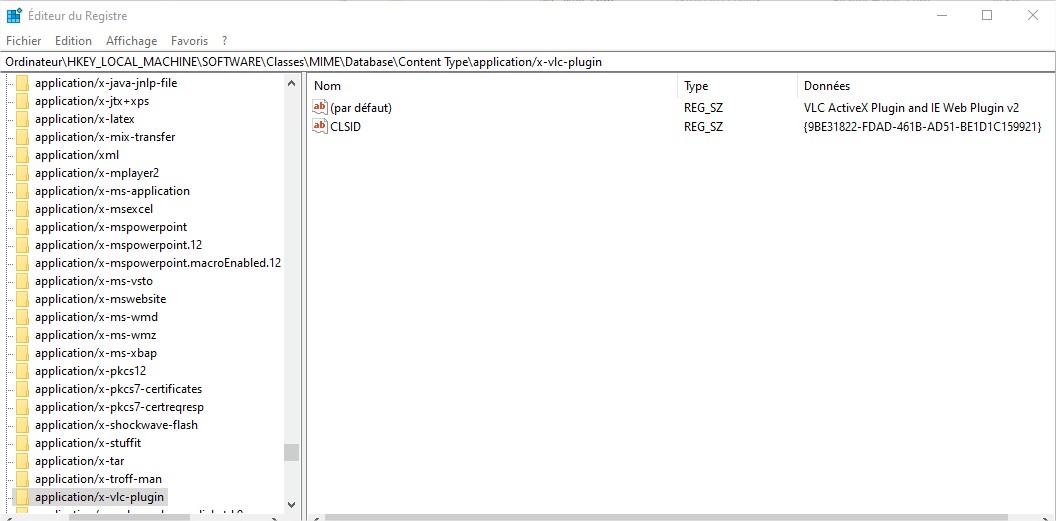1056x521 pixels.
Task: Select the application/x-shockwave-flash key label
Action: coord(117,425)
